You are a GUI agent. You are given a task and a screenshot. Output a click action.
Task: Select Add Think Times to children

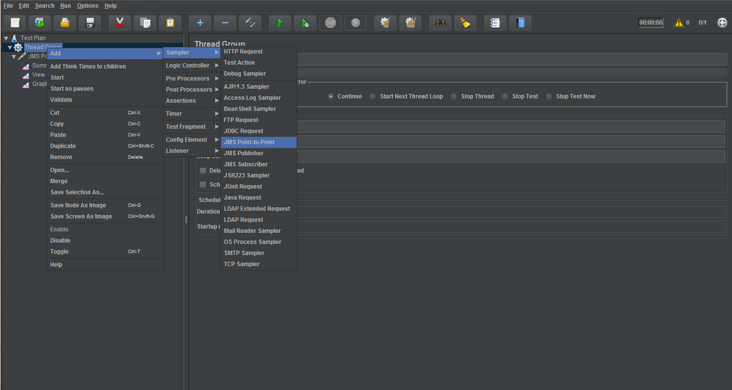[x=106, y=66]
